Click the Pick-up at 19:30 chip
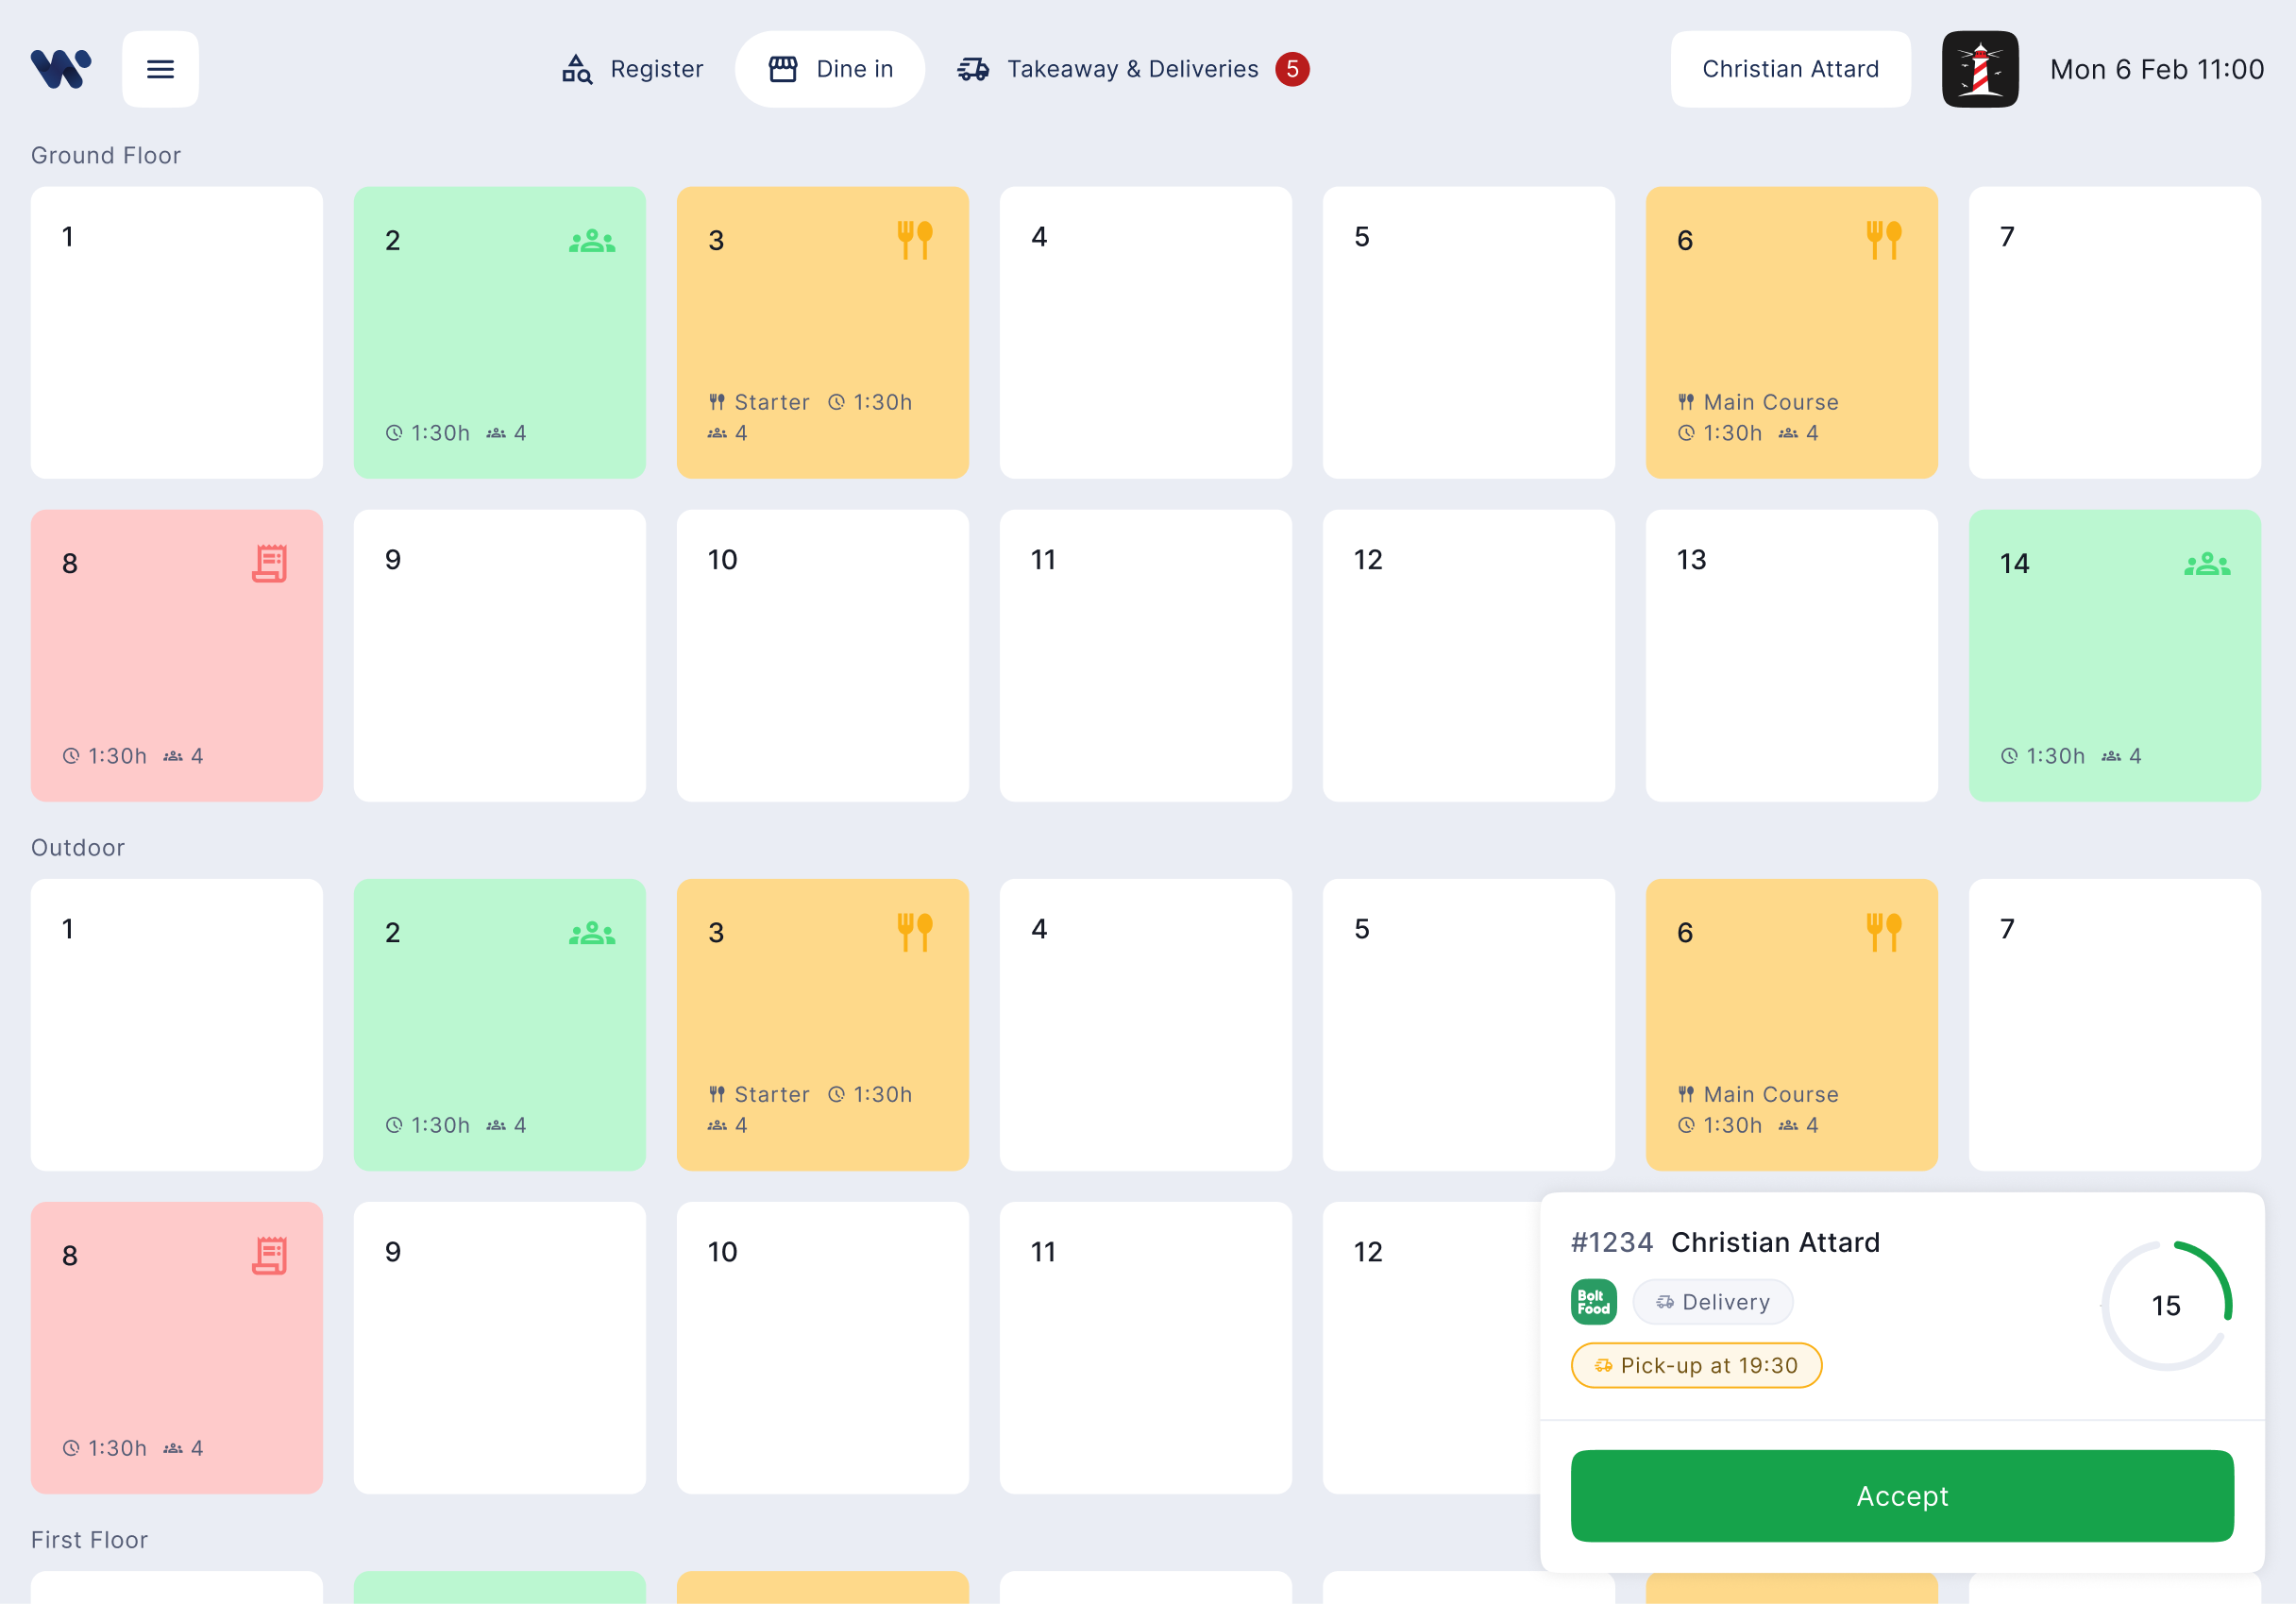This screenshot has width=2296, height=1604. pyautogui.click(x=1696, y=1365)
